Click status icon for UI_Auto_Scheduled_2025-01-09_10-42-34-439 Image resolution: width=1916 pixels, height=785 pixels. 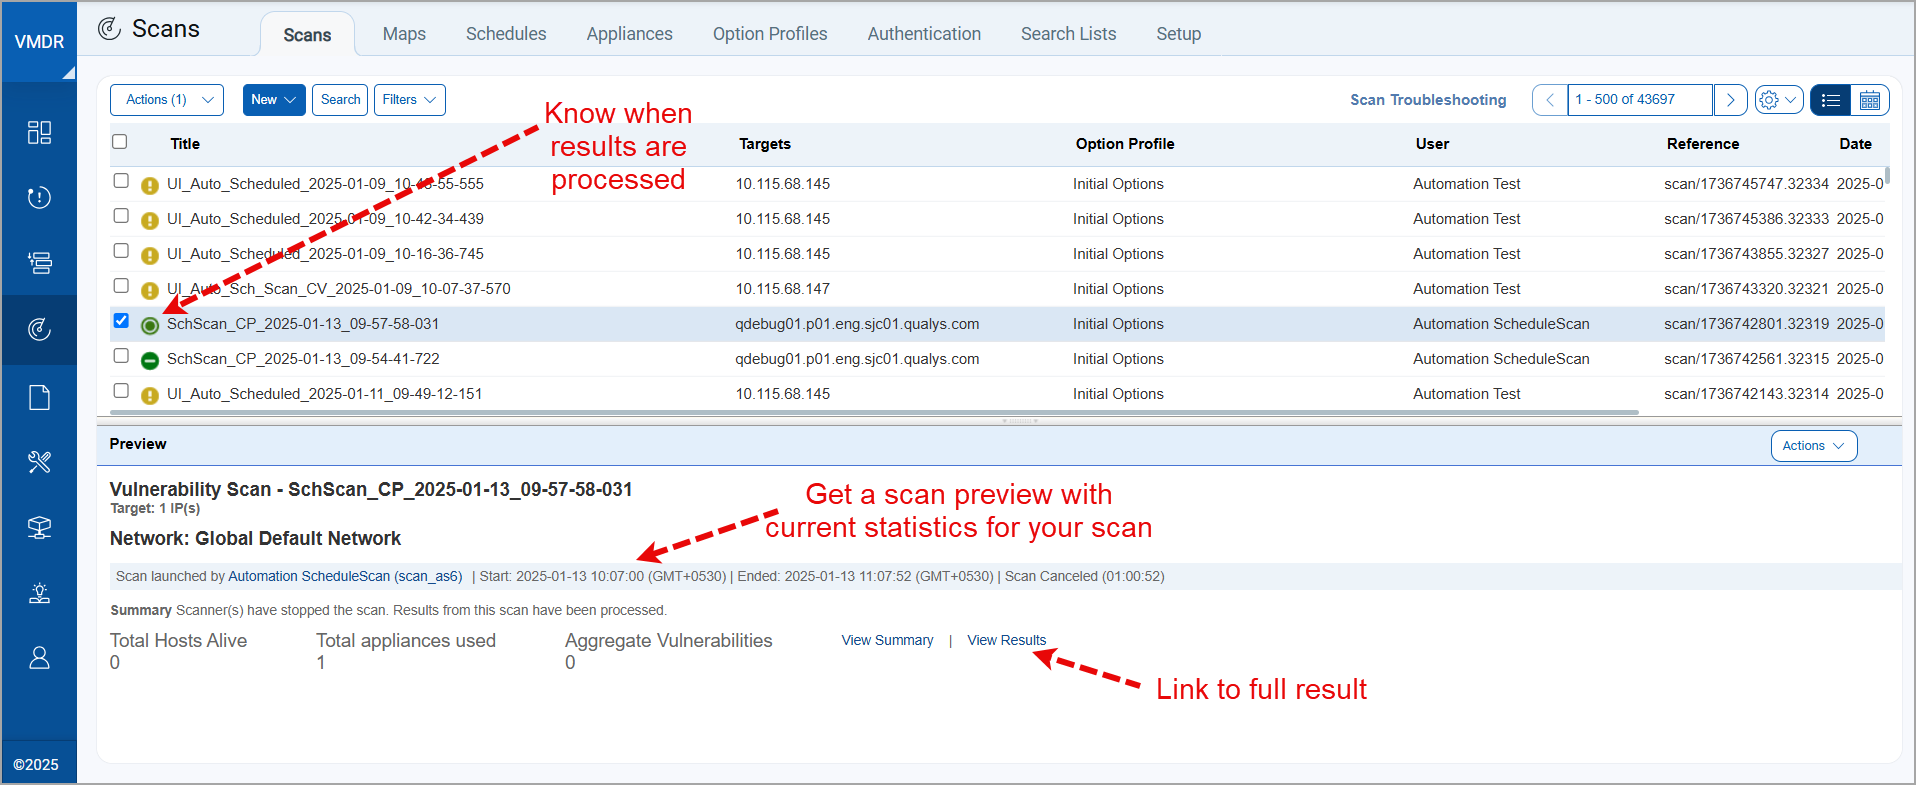150,220
